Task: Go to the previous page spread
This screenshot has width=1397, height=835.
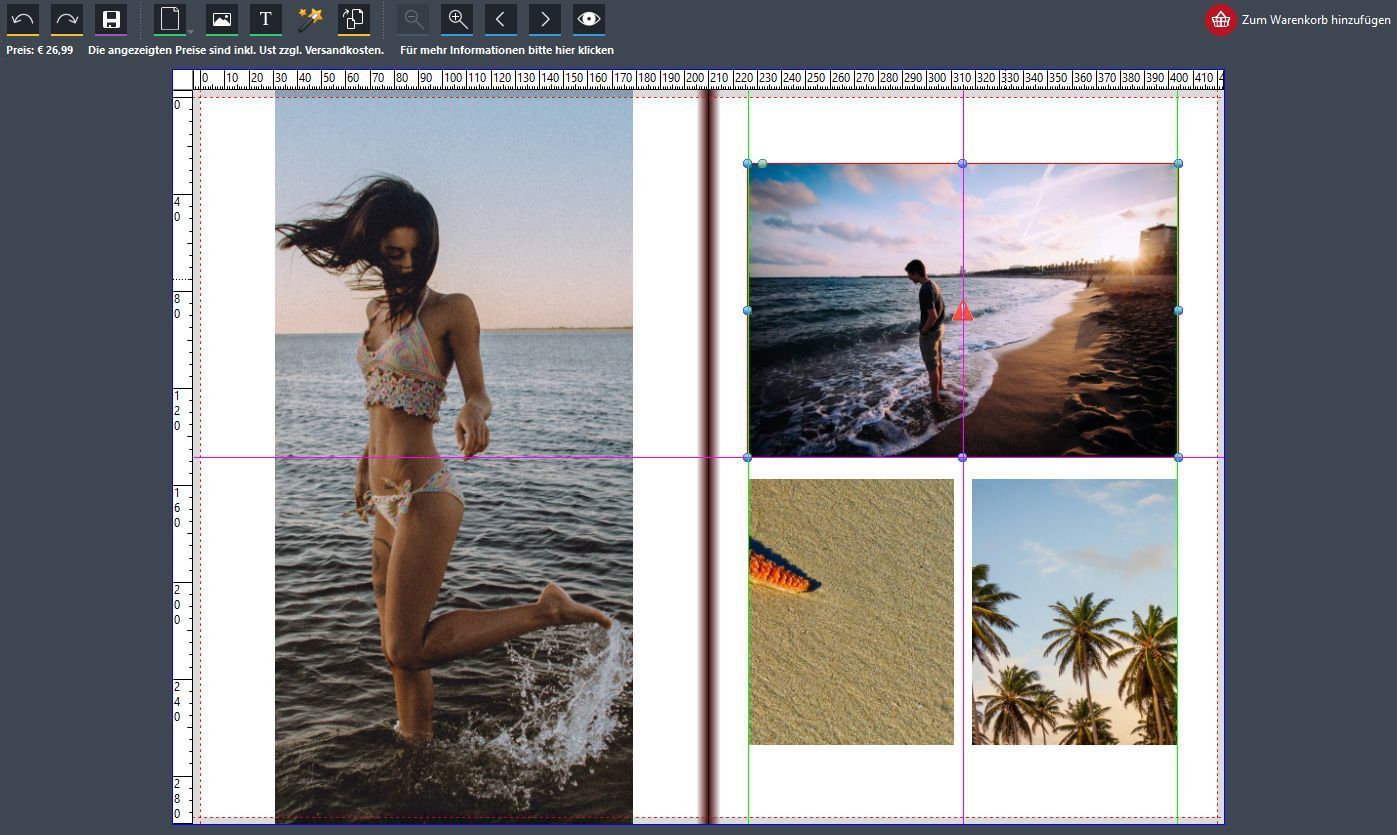Action: coord(501,19)
